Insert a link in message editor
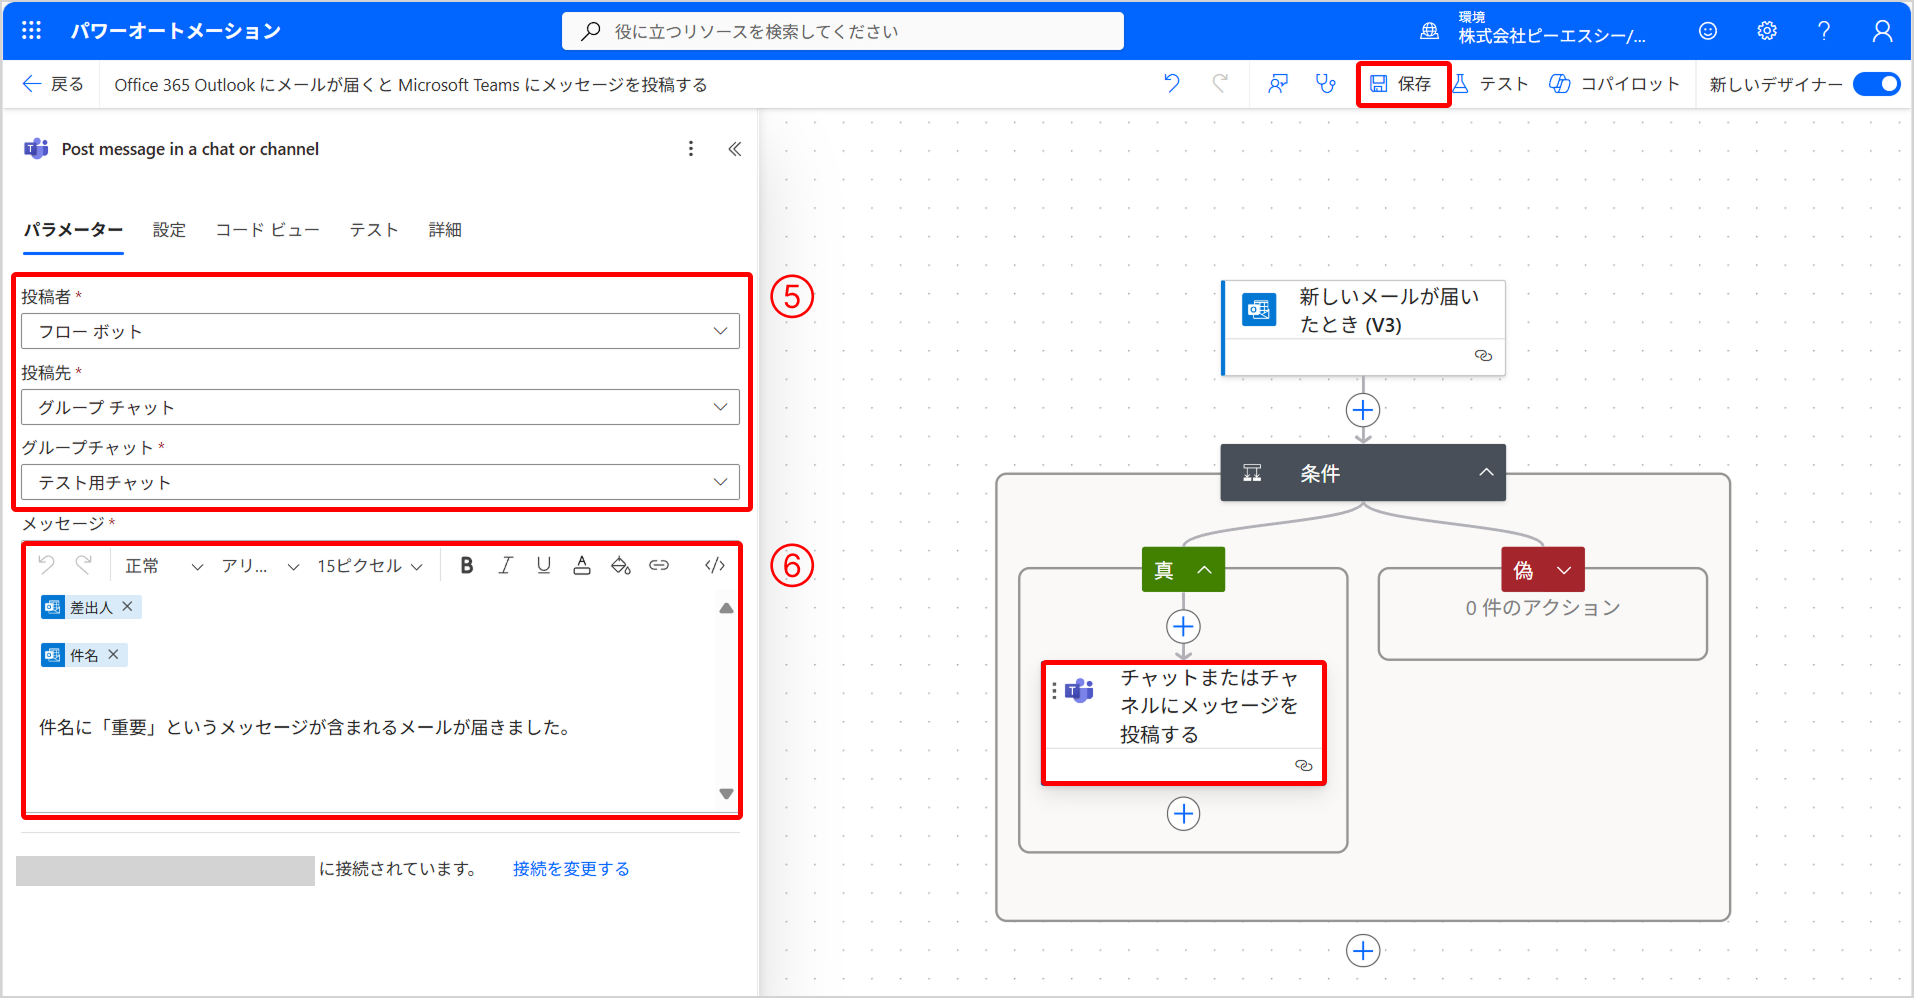The height and width of the screenshot is (998, 1914). [659, 566]
